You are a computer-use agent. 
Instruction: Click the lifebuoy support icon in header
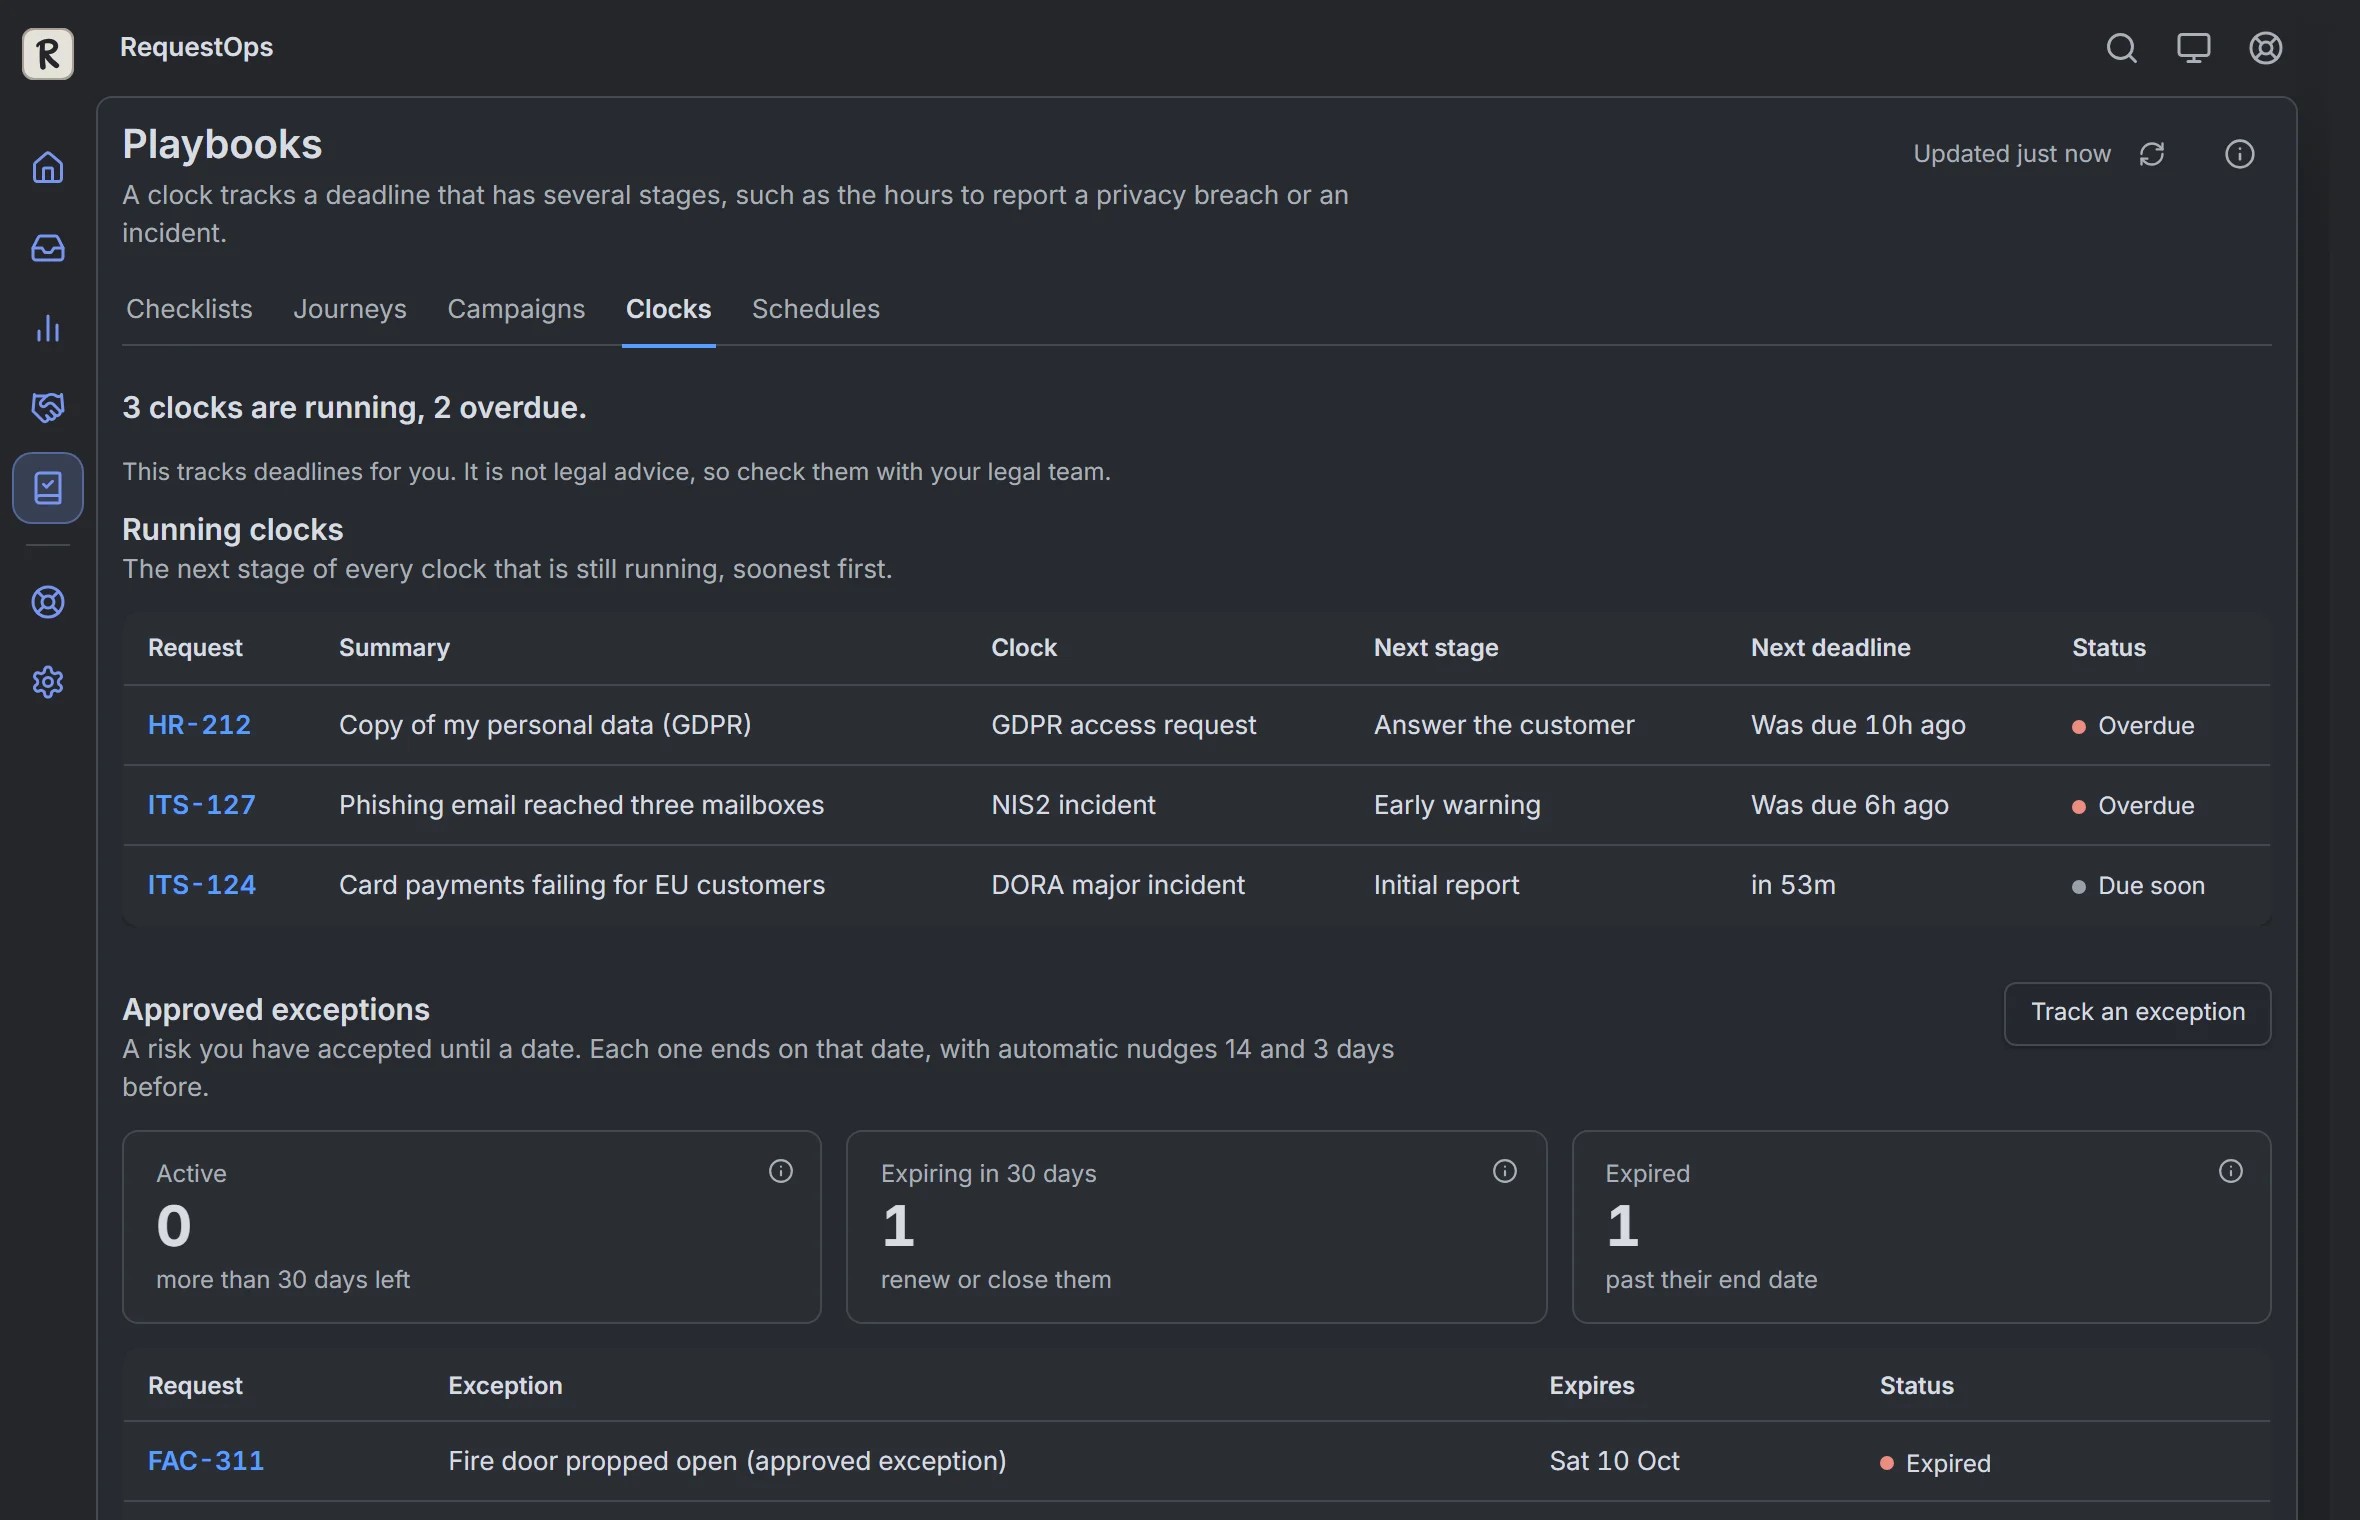(2265, 48)
